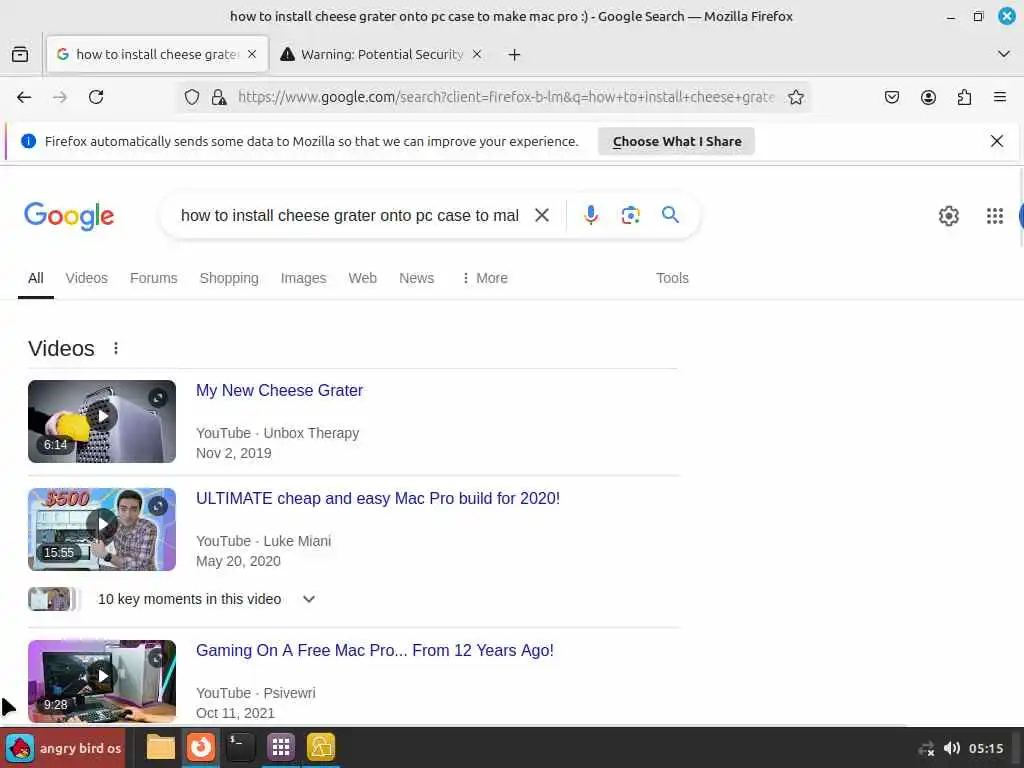Open the tracking protection shield icon

tap(191, 97)
